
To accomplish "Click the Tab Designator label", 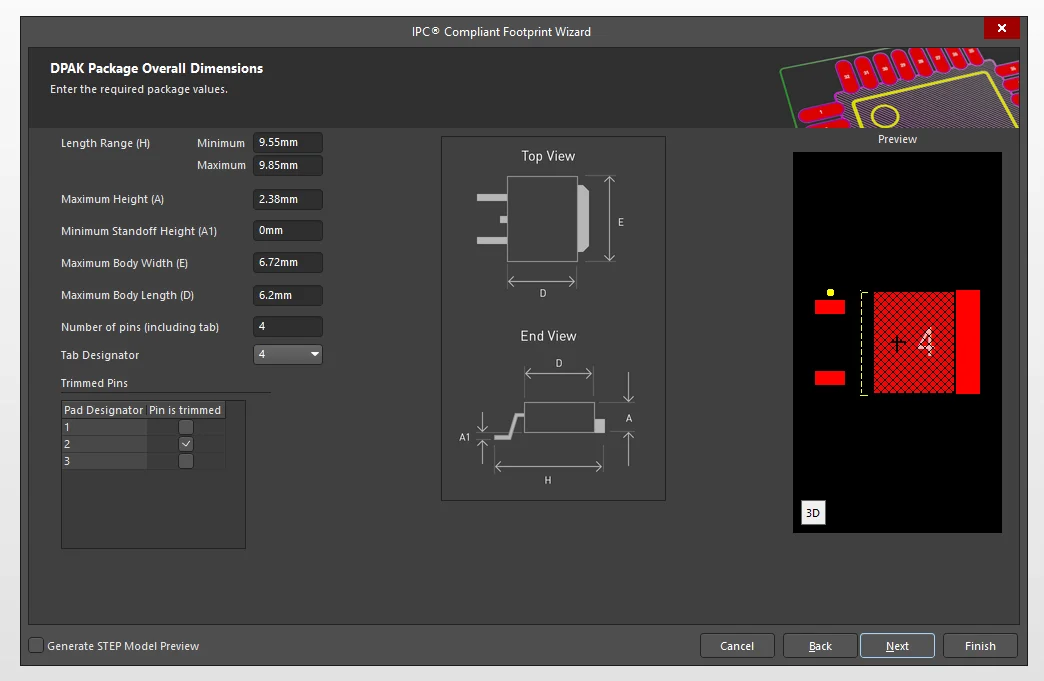I will (x=100, y=355).
